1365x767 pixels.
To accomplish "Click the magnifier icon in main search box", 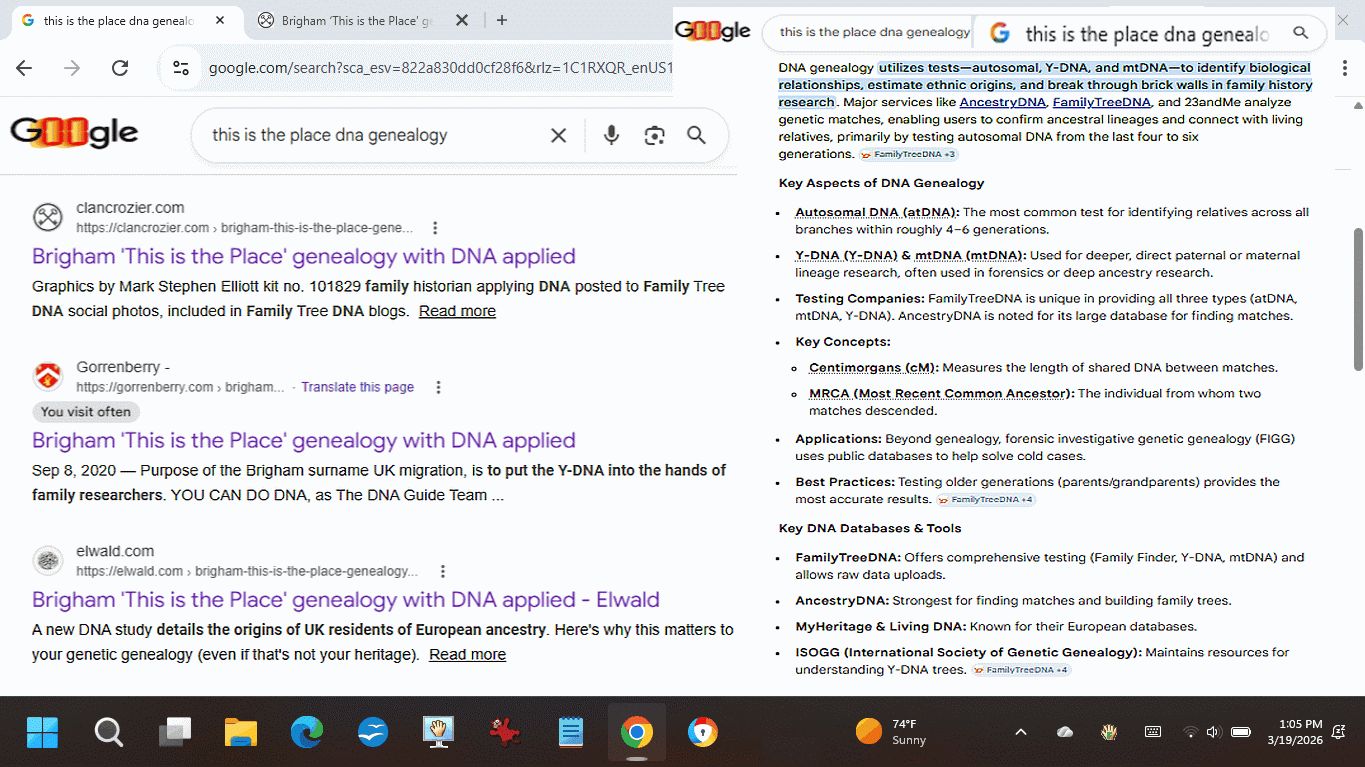I will pos(697,136).
